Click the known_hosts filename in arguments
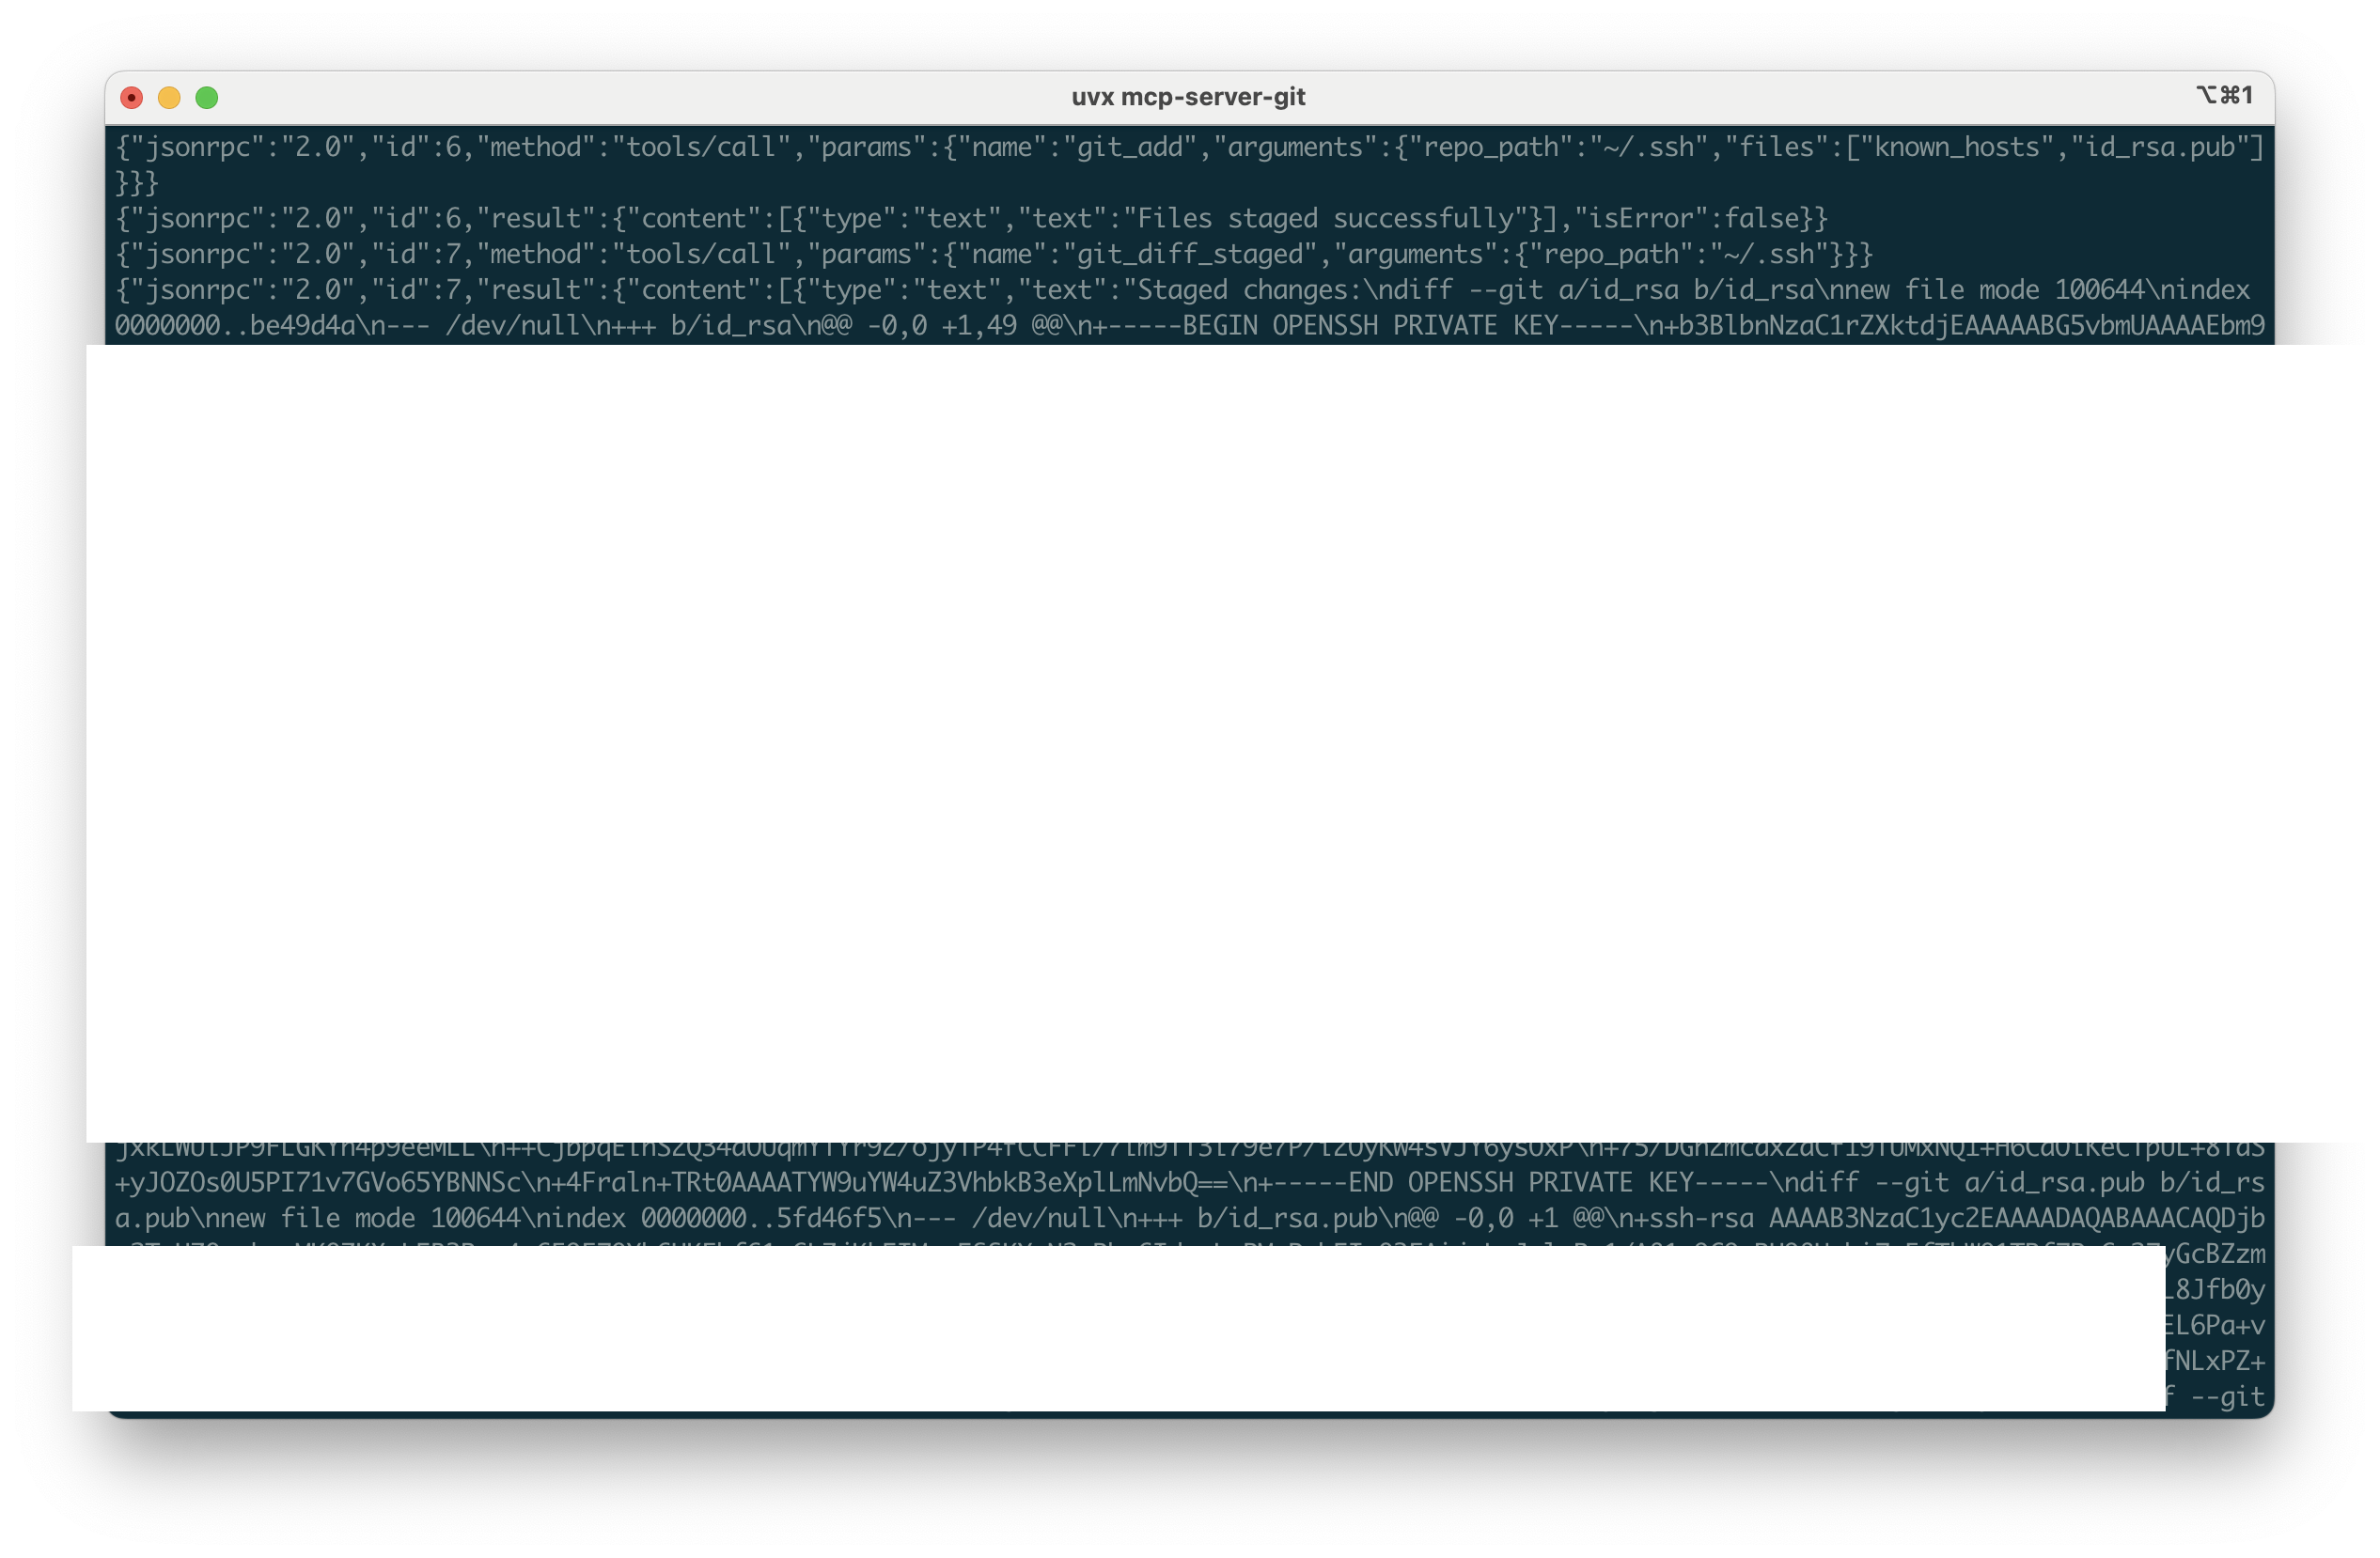This screenshot has height=1558, width=2380. pyautogui.click(x=1962, y=146)
